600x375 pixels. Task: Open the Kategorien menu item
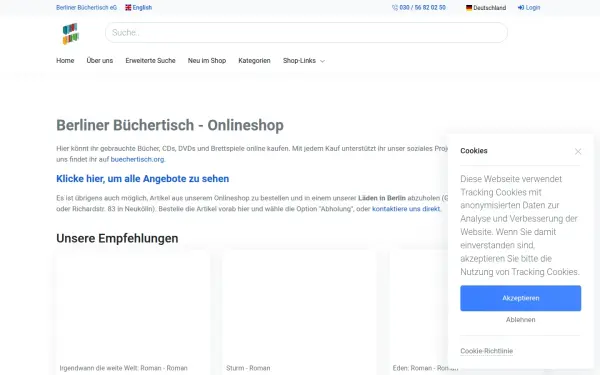(254, 60)
